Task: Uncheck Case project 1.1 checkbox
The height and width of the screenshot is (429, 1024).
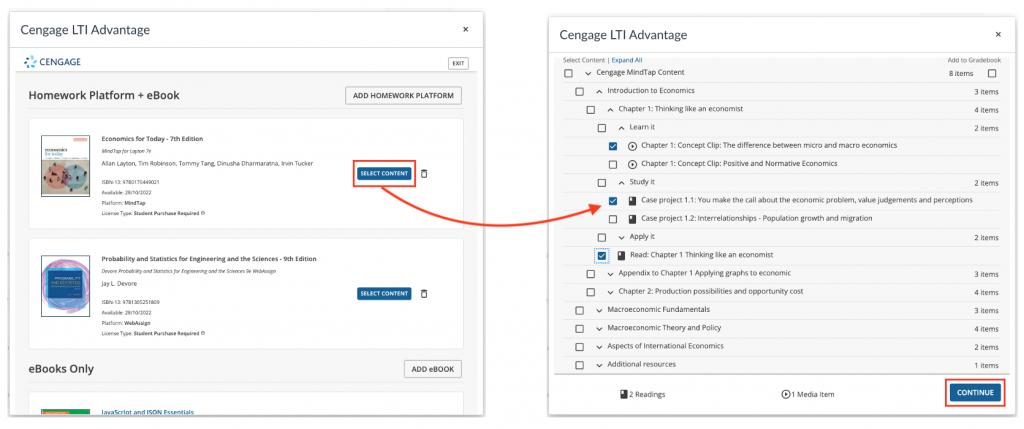Action: (x=613, y=201)
